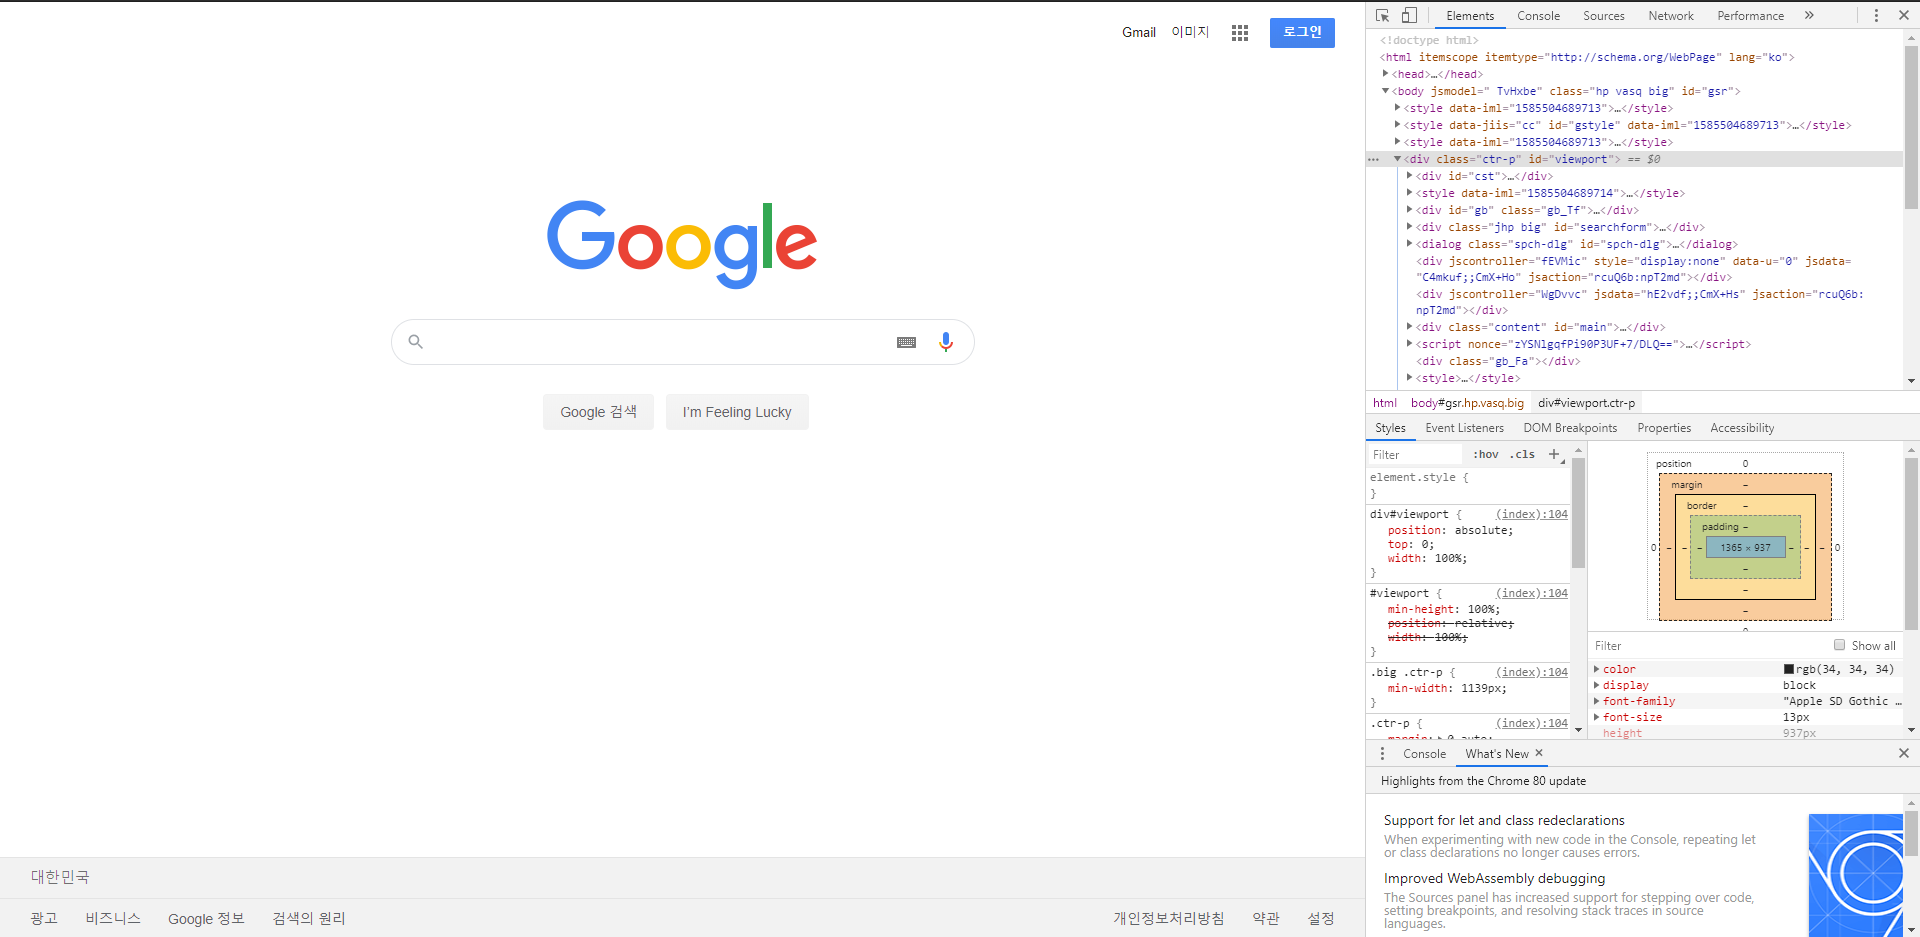
Task: Click the new style rule plus icon
Action: [x=1554, y=454]
